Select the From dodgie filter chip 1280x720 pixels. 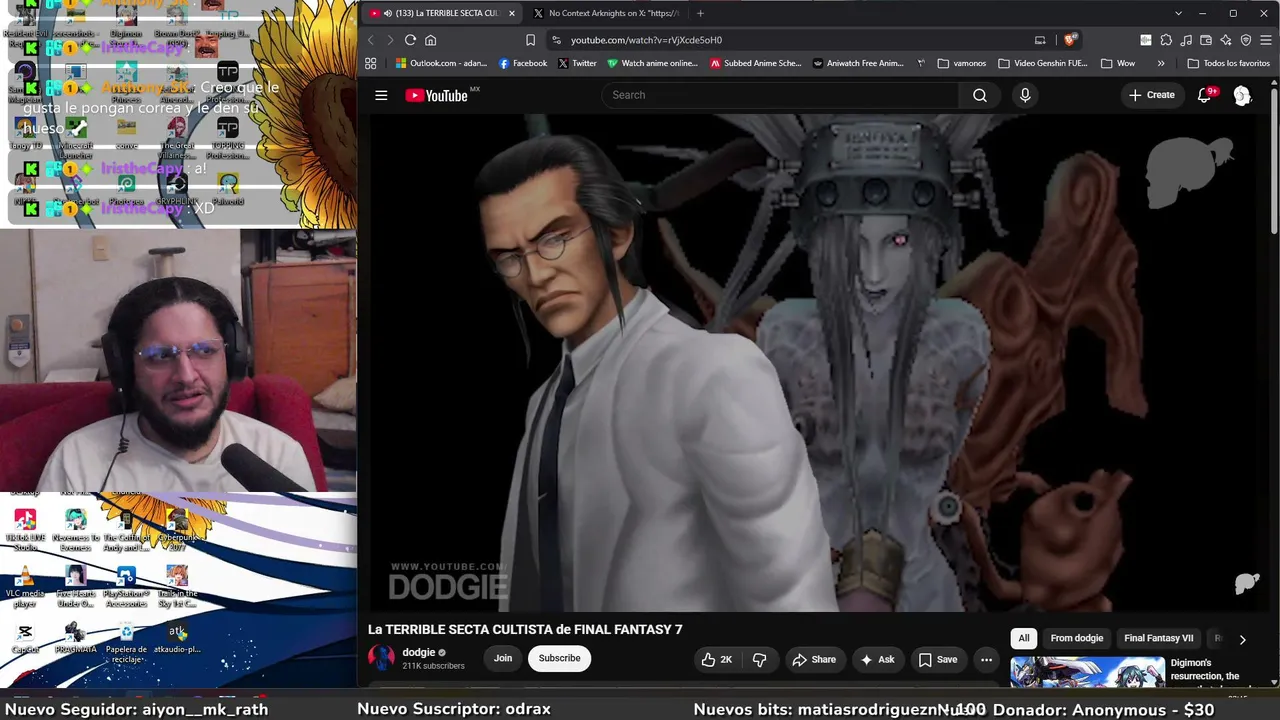[1077, 638]
